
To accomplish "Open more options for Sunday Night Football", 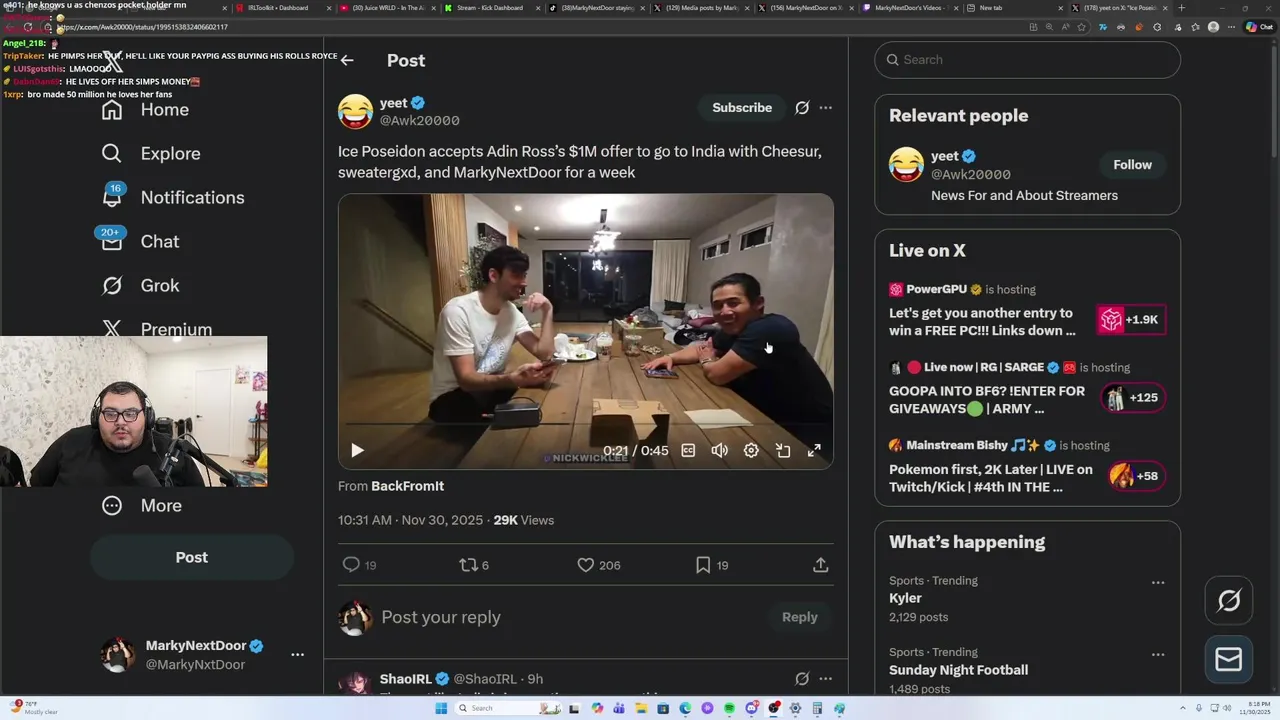I will tap(1157, 654).
